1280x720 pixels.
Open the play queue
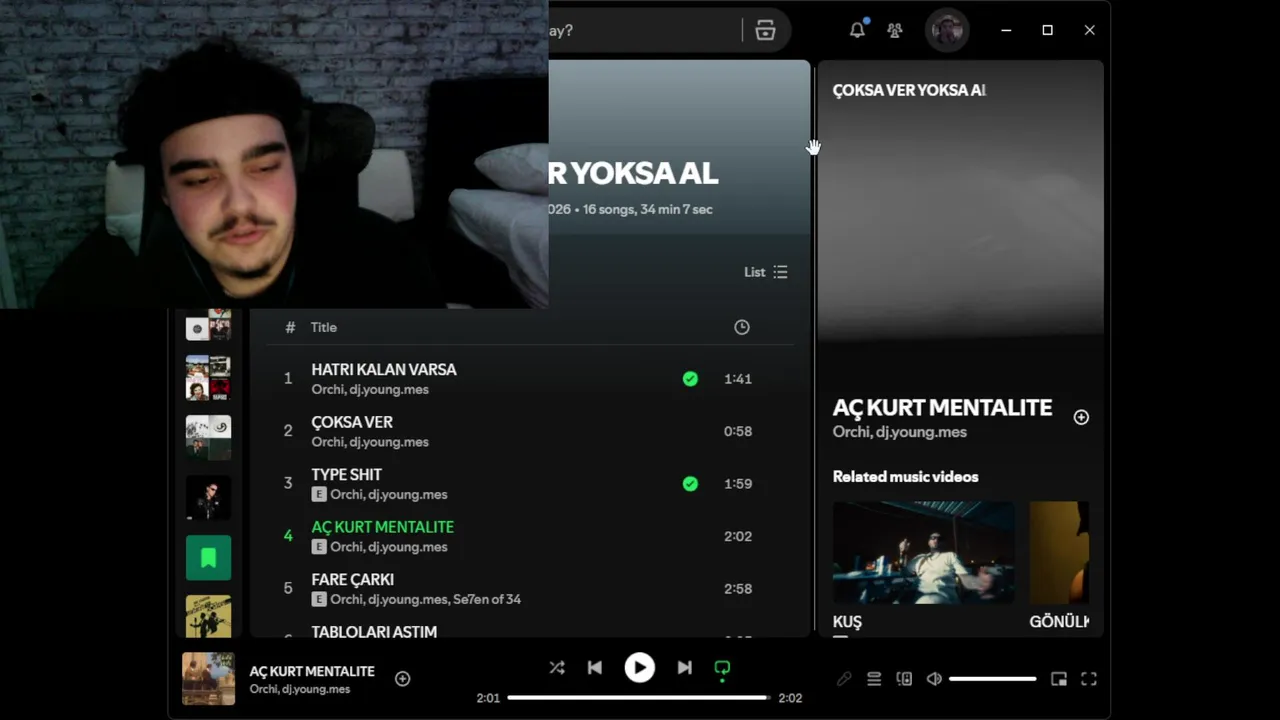point(874,679)
